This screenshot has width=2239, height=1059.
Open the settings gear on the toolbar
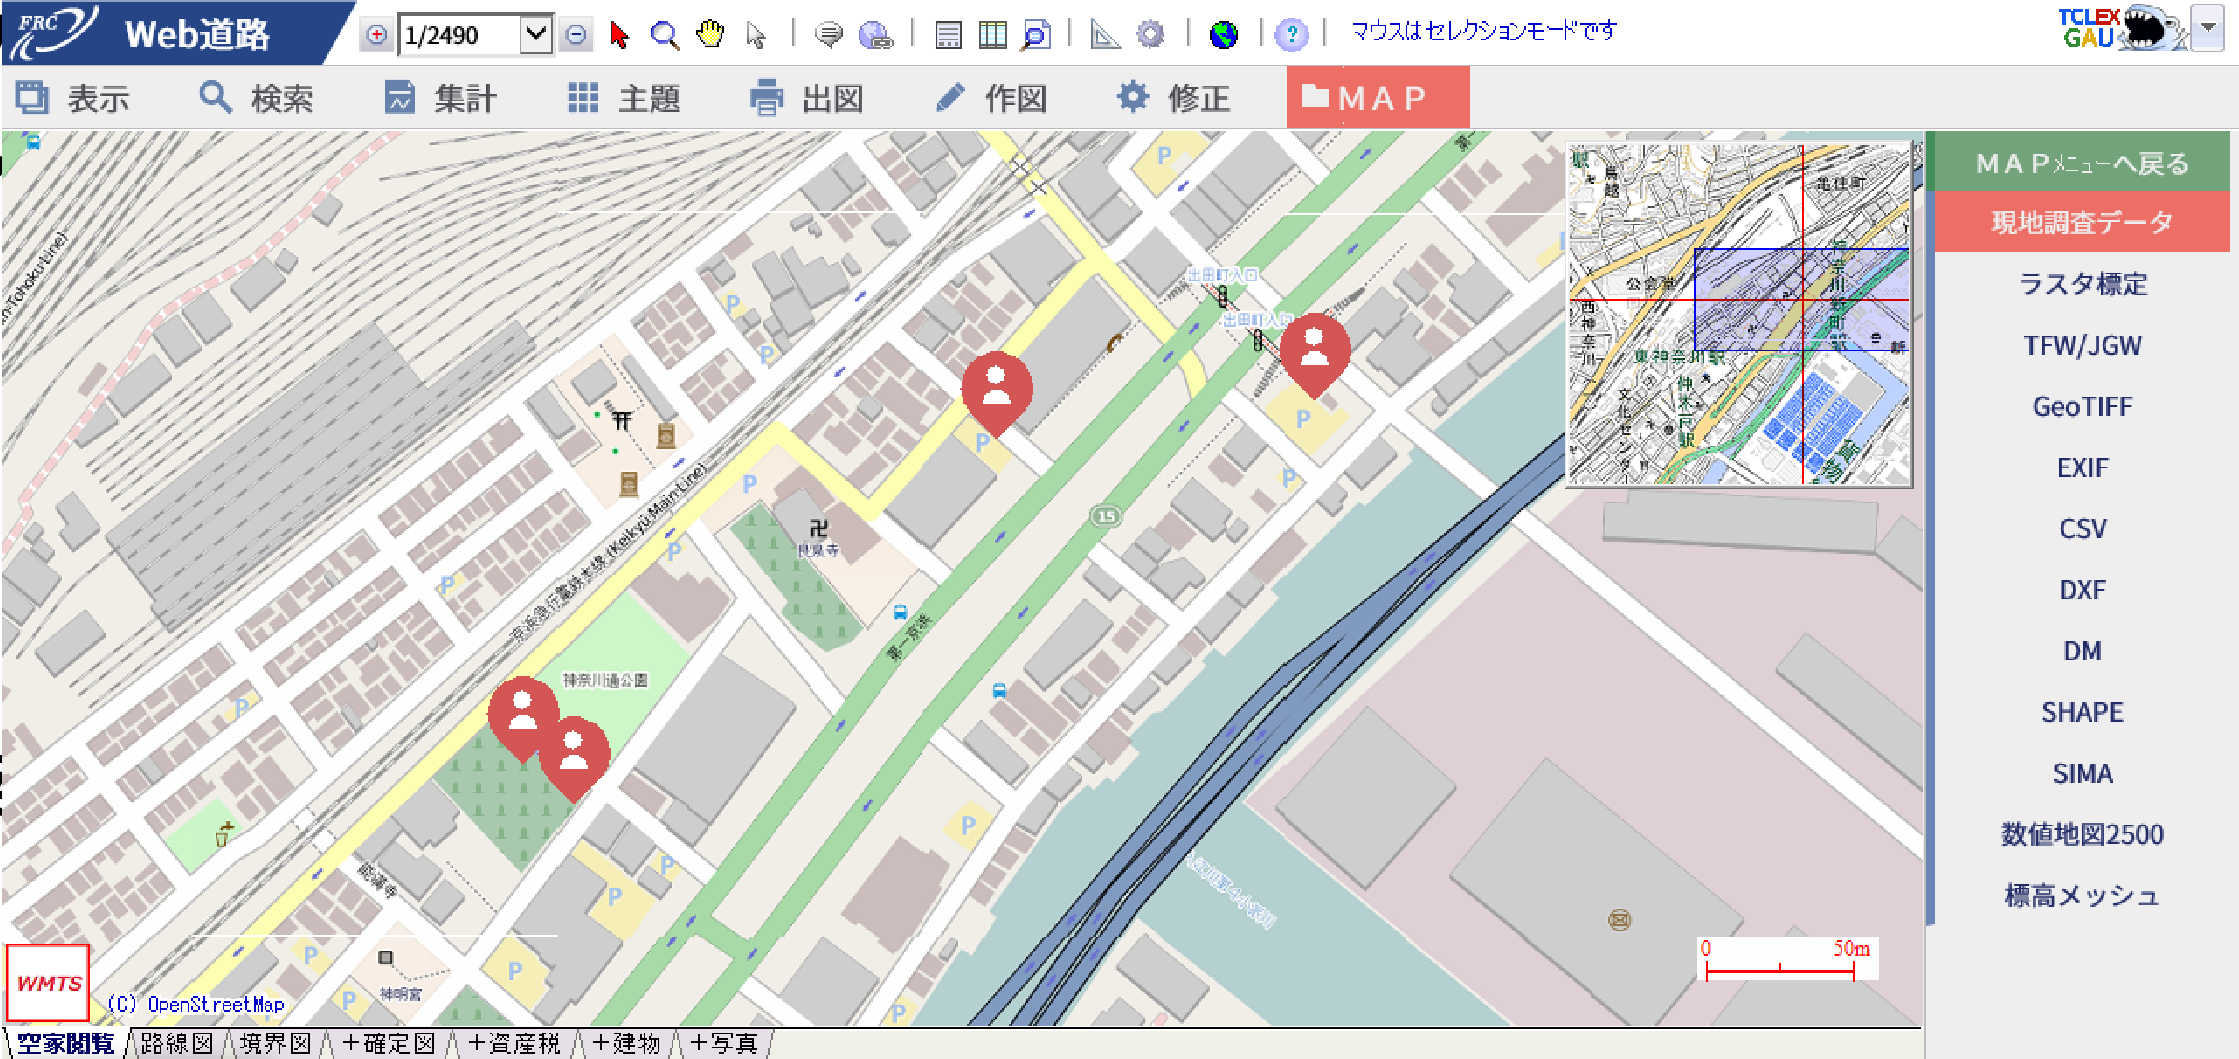coord(1151,34)
